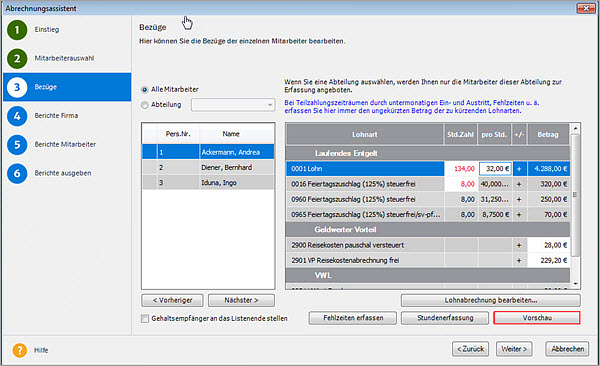Open the Berichte Firma step

tap(56, 116)
